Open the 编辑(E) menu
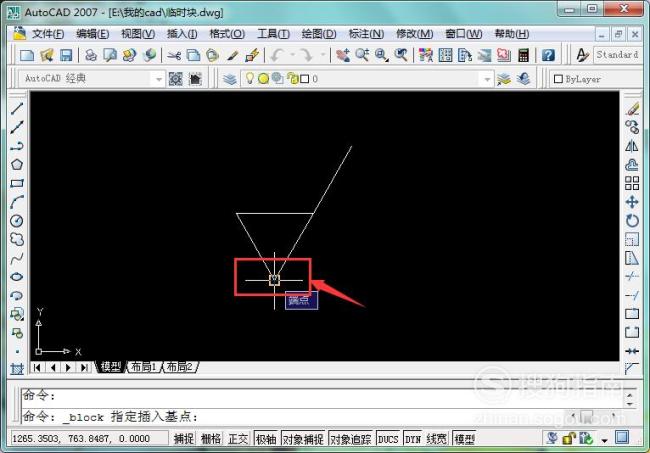 tap(92, 34)
